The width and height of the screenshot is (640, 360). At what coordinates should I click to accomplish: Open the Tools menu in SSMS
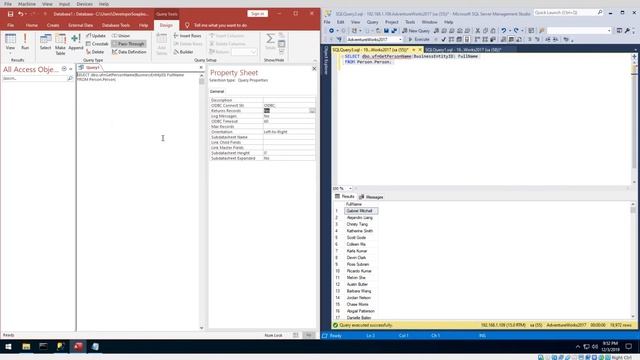tap(410, 22)
